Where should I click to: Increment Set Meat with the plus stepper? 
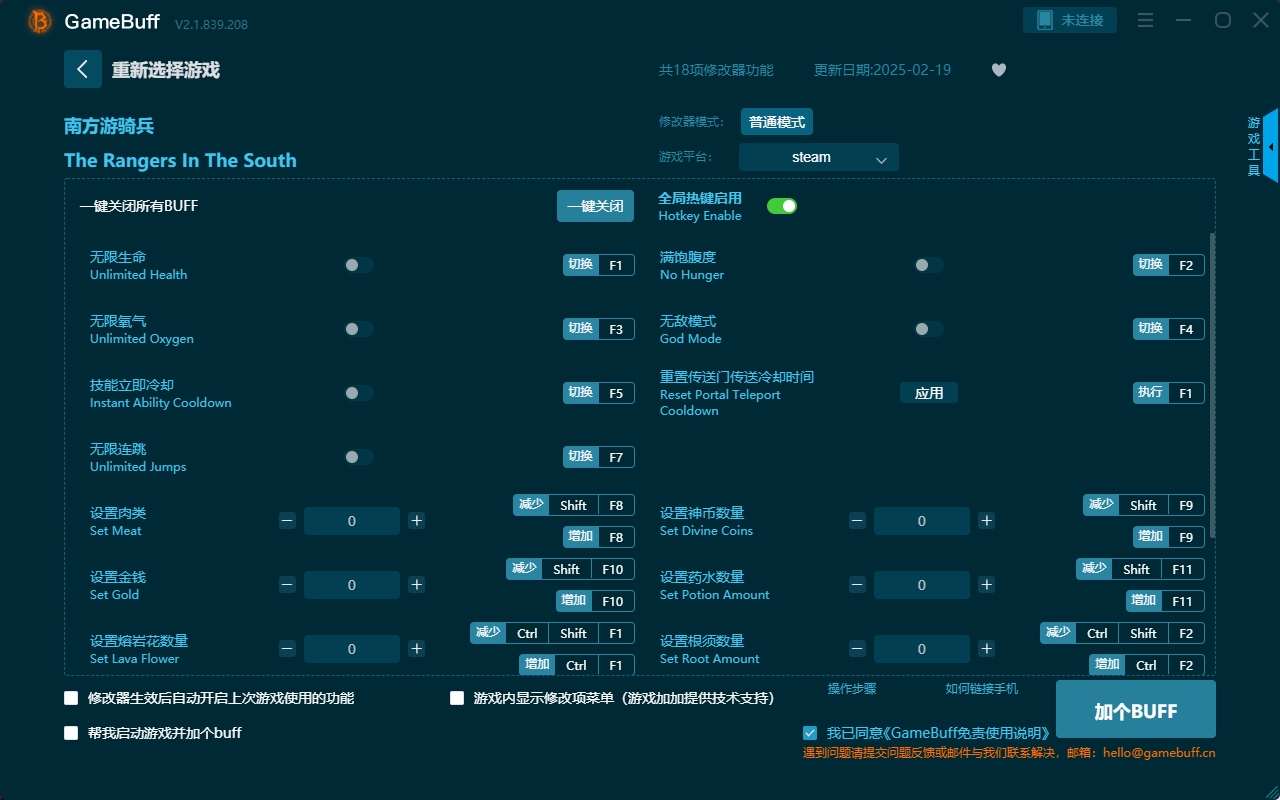417,521
